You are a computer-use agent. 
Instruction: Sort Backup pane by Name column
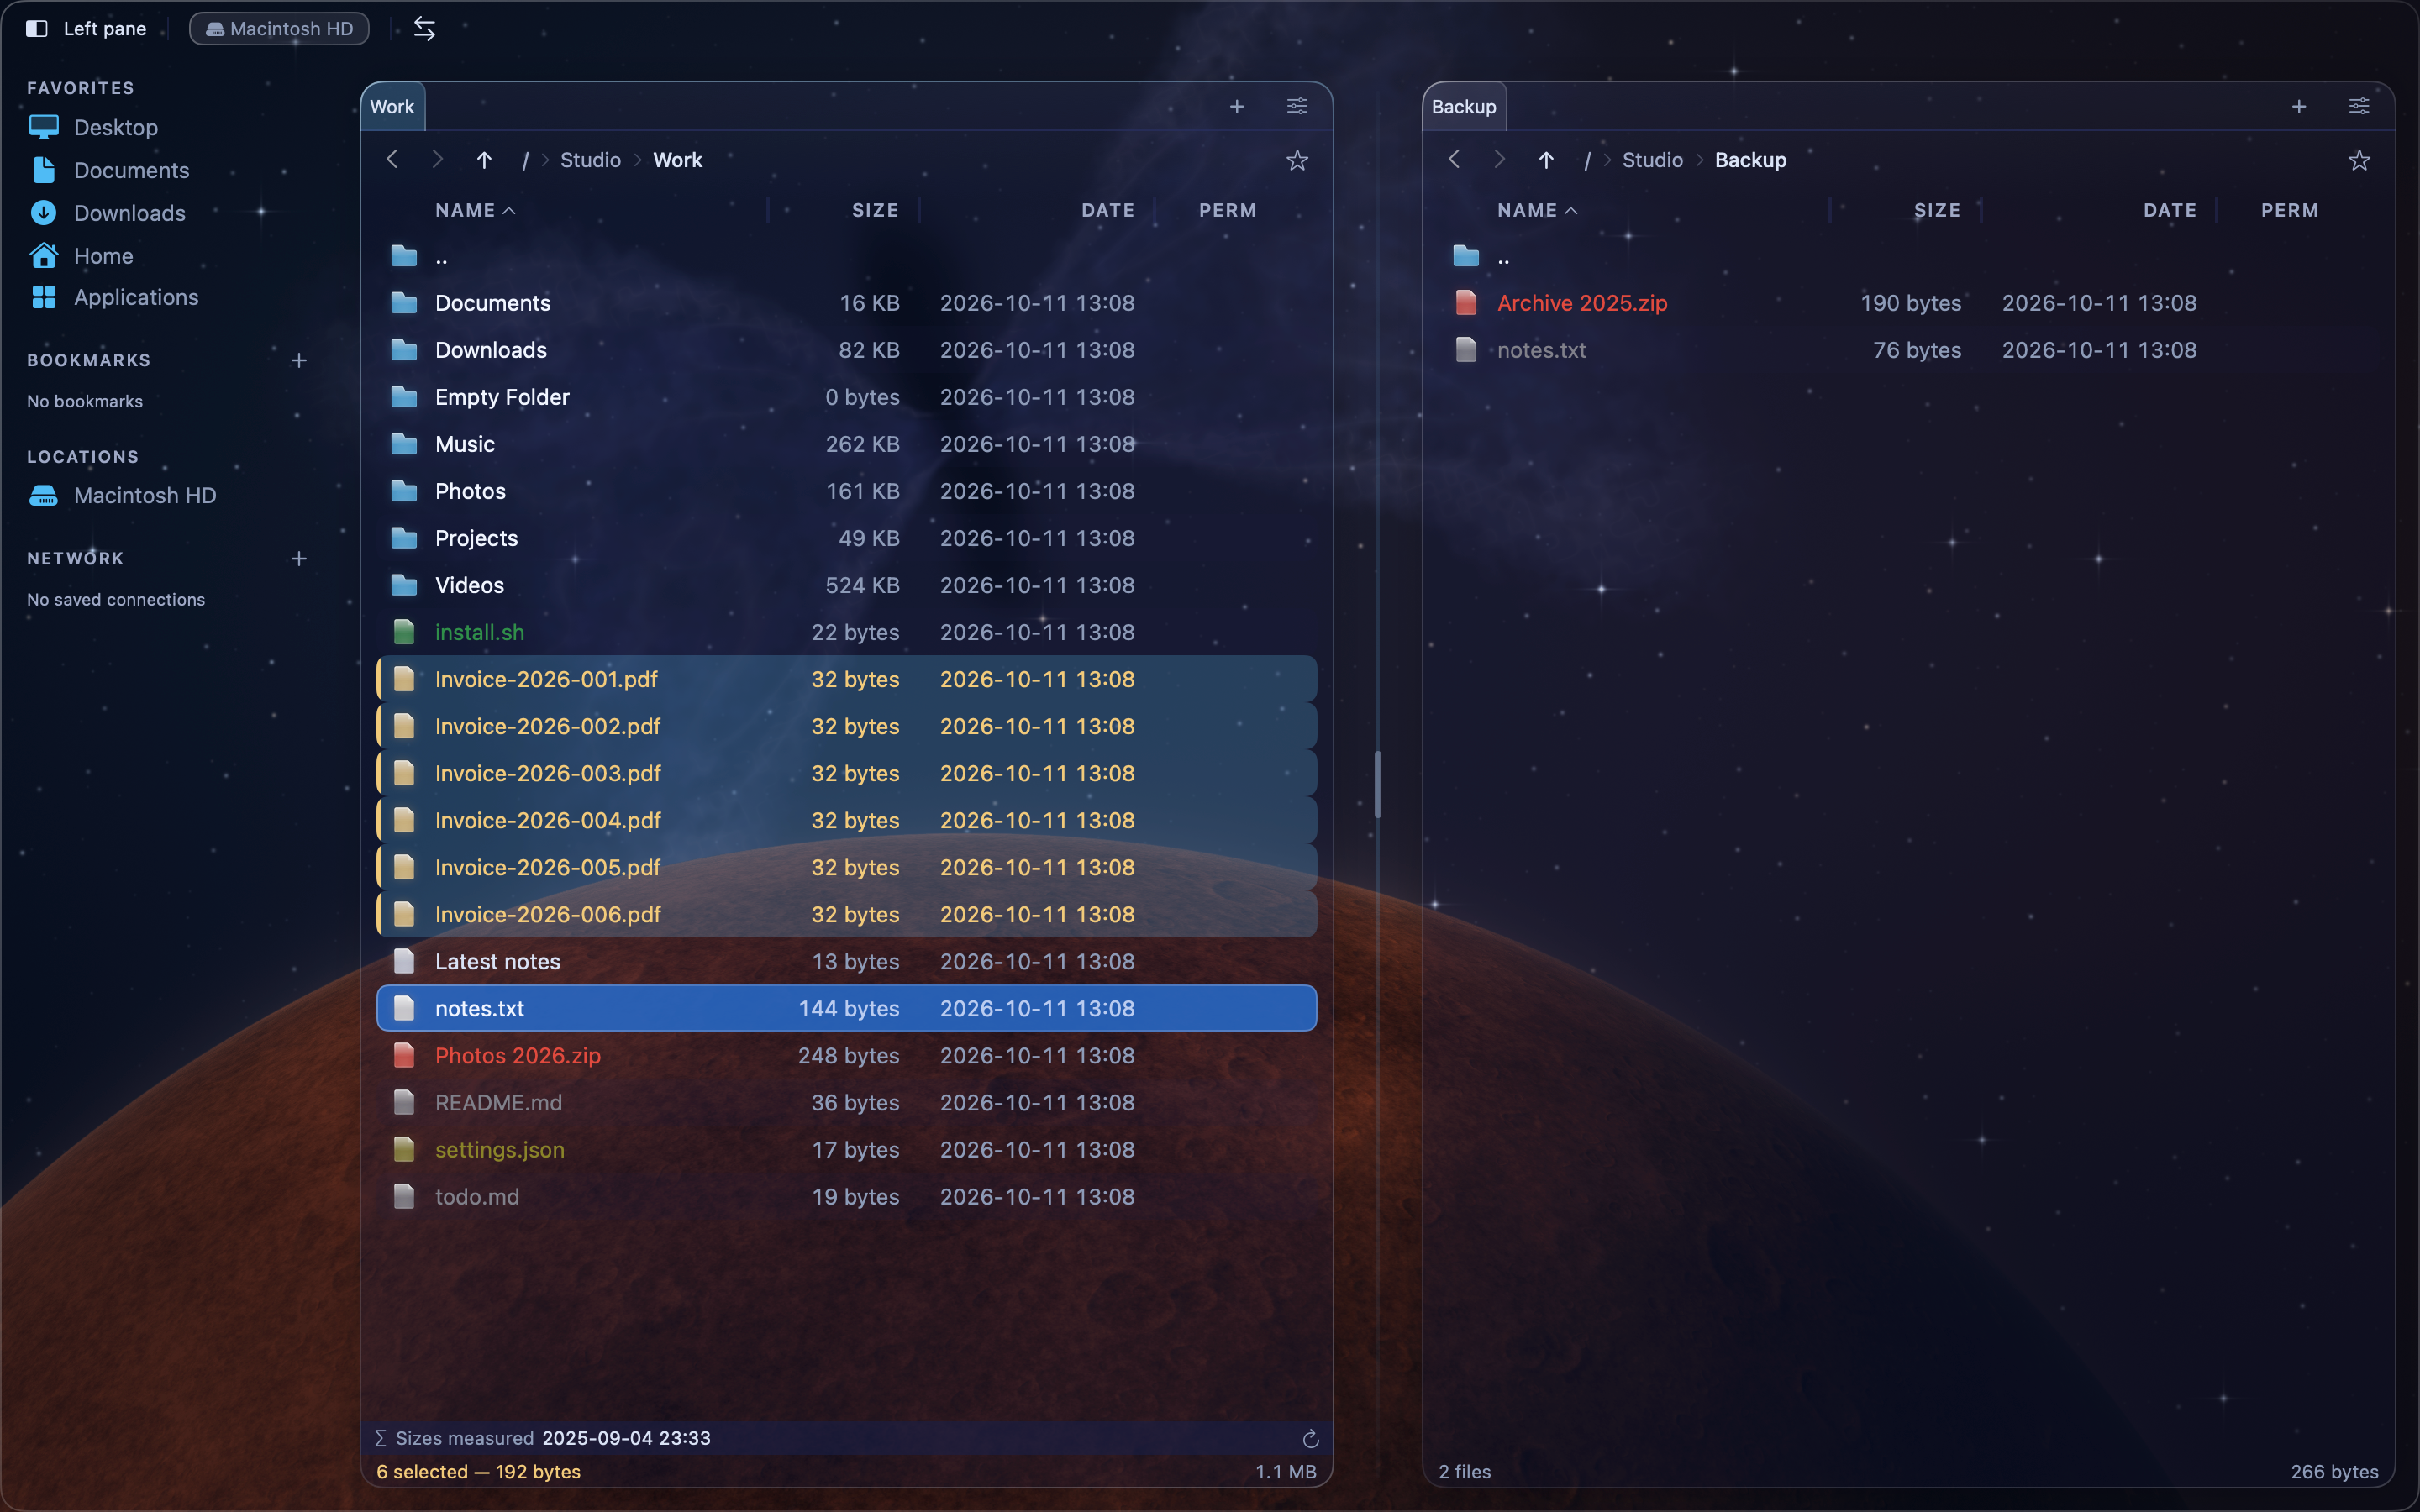coord(1537,210)
